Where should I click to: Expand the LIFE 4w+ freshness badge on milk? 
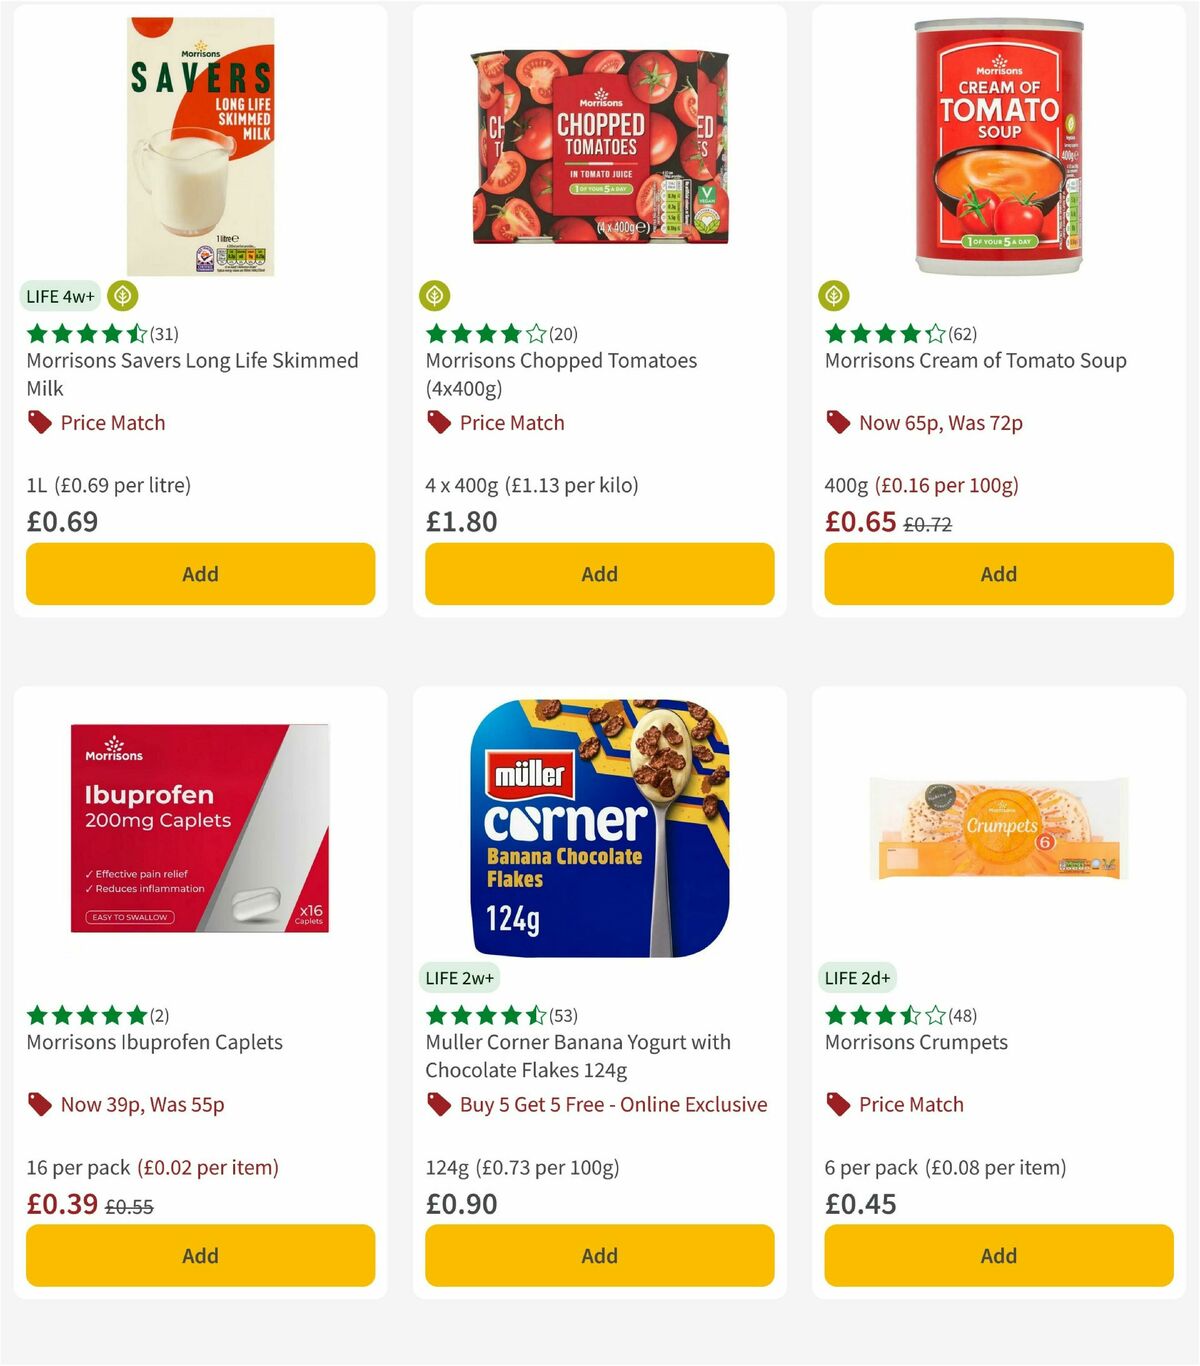pos(58,296)
